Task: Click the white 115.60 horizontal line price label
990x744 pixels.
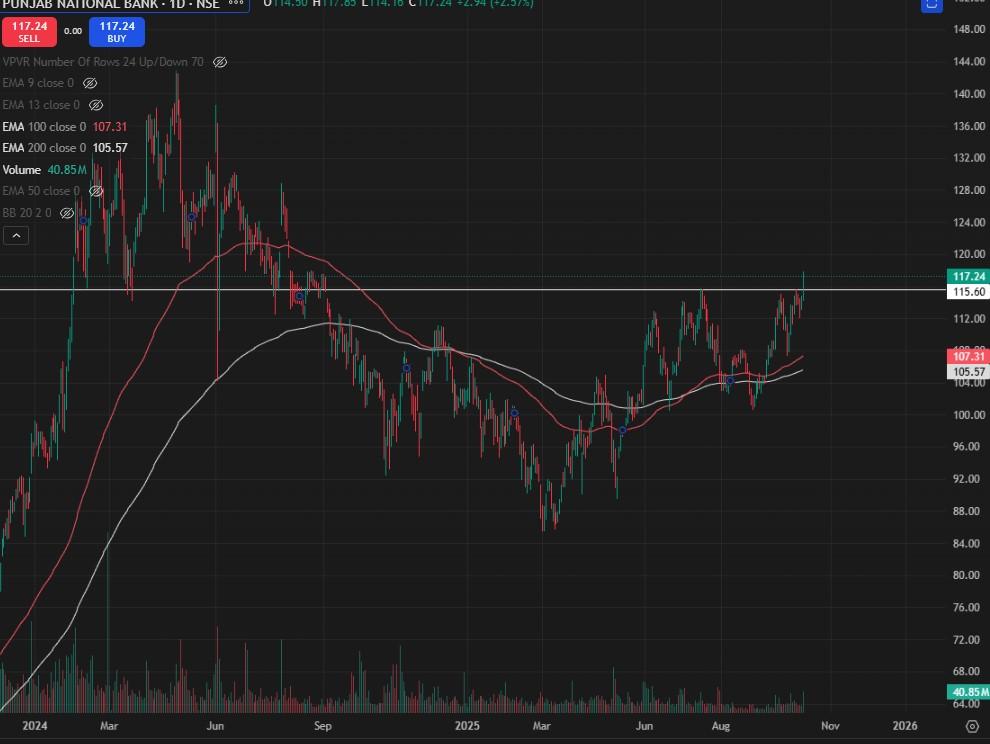Action: (969, 291)
